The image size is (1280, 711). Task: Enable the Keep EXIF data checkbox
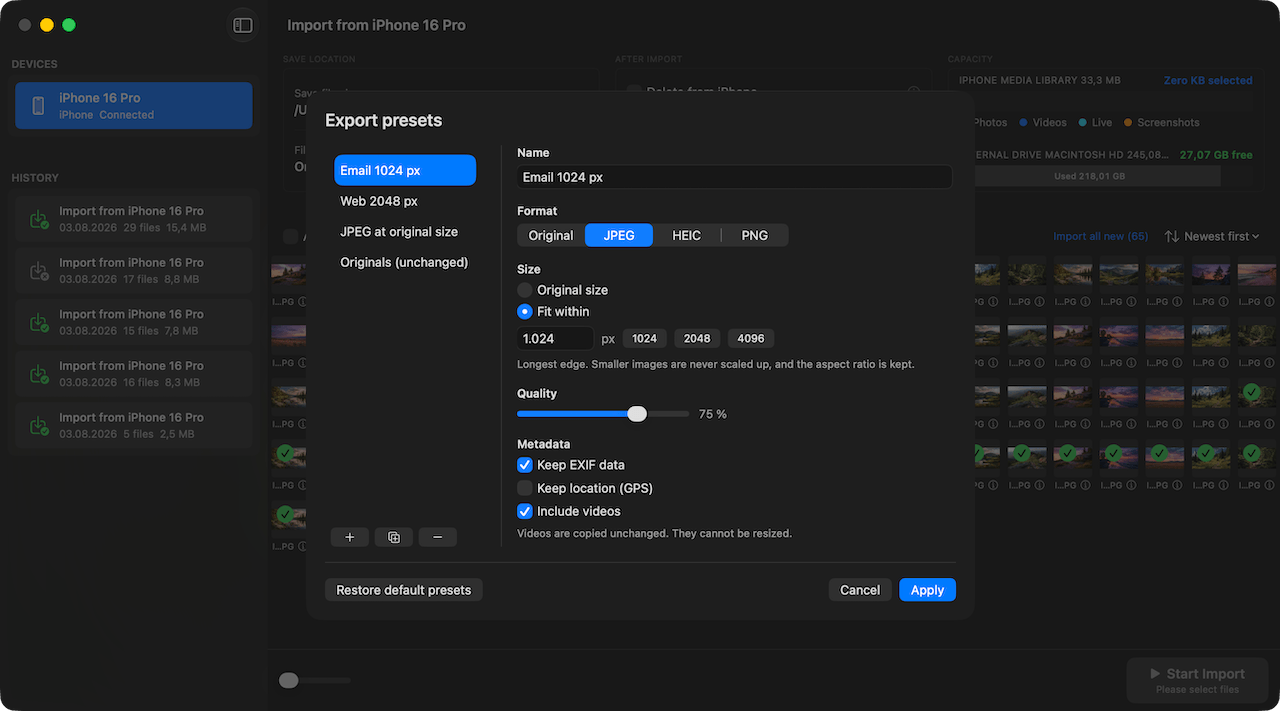point(524,465)
